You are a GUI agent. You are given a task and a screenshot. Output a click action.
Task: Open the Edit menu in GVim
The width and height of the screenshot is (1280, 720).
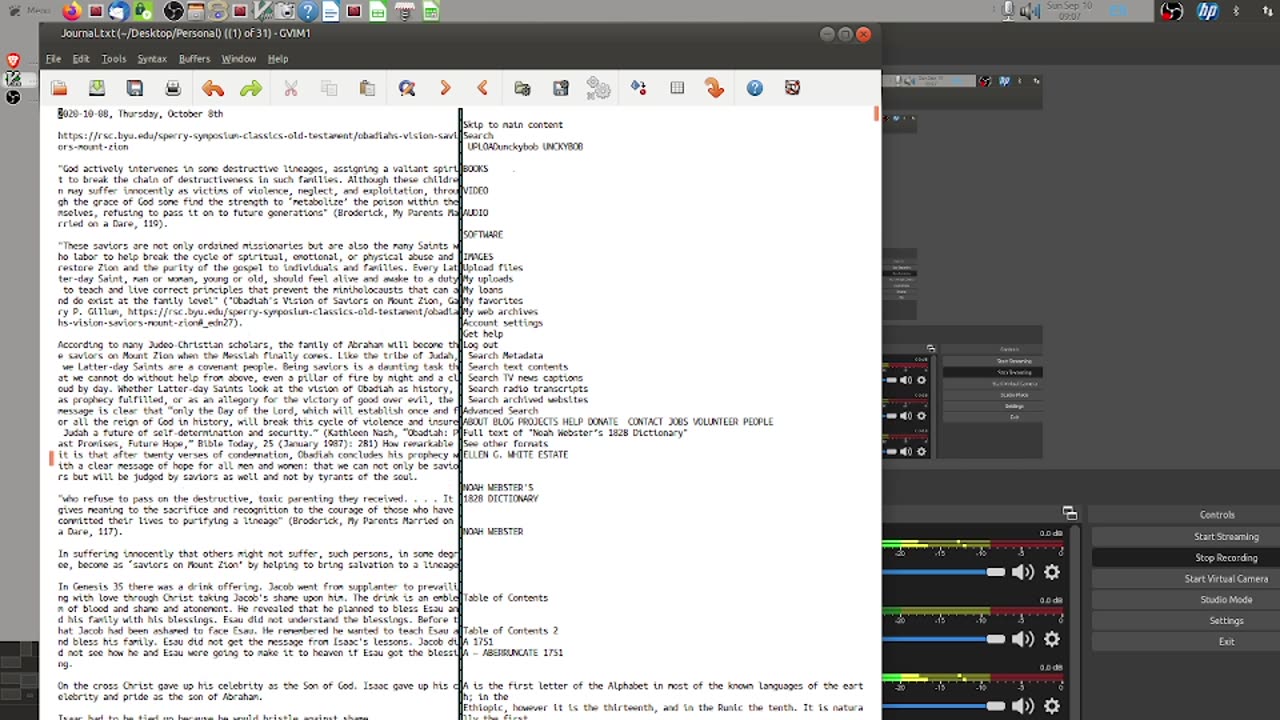81,59
